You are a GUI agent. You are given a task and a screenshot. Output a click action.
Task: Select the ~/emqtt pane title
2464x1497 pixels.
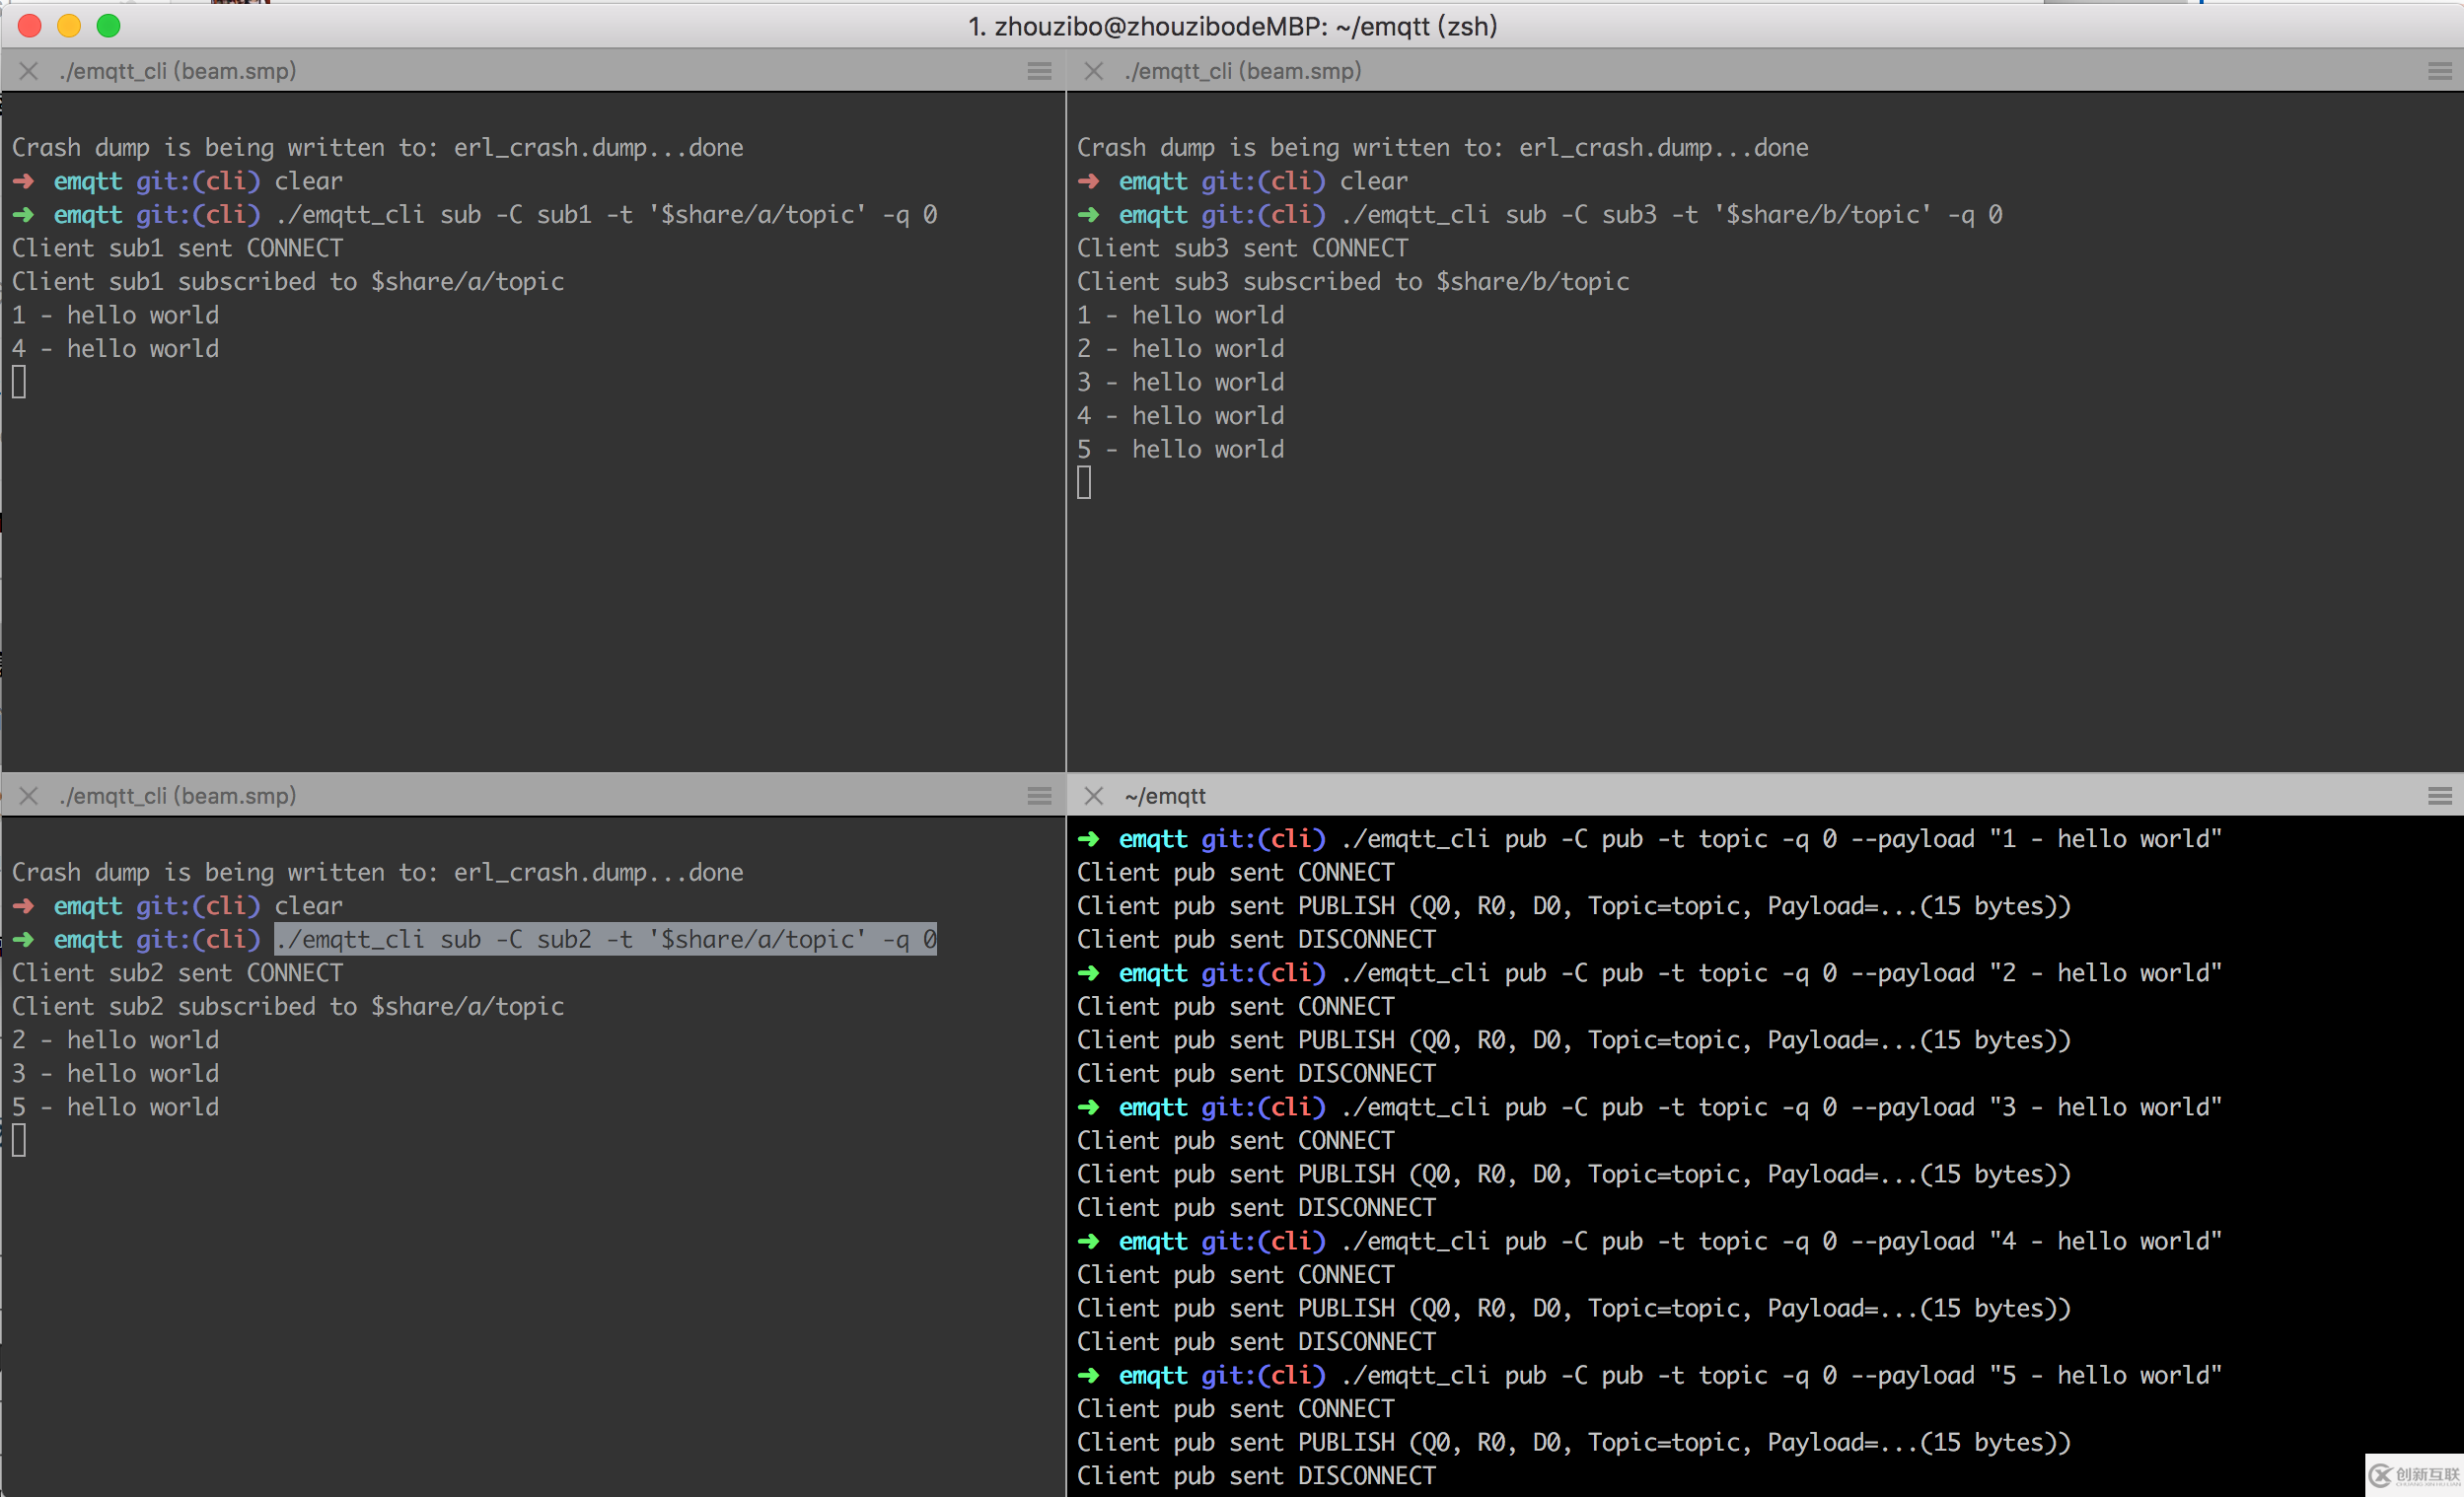[x=1165, y=796]
